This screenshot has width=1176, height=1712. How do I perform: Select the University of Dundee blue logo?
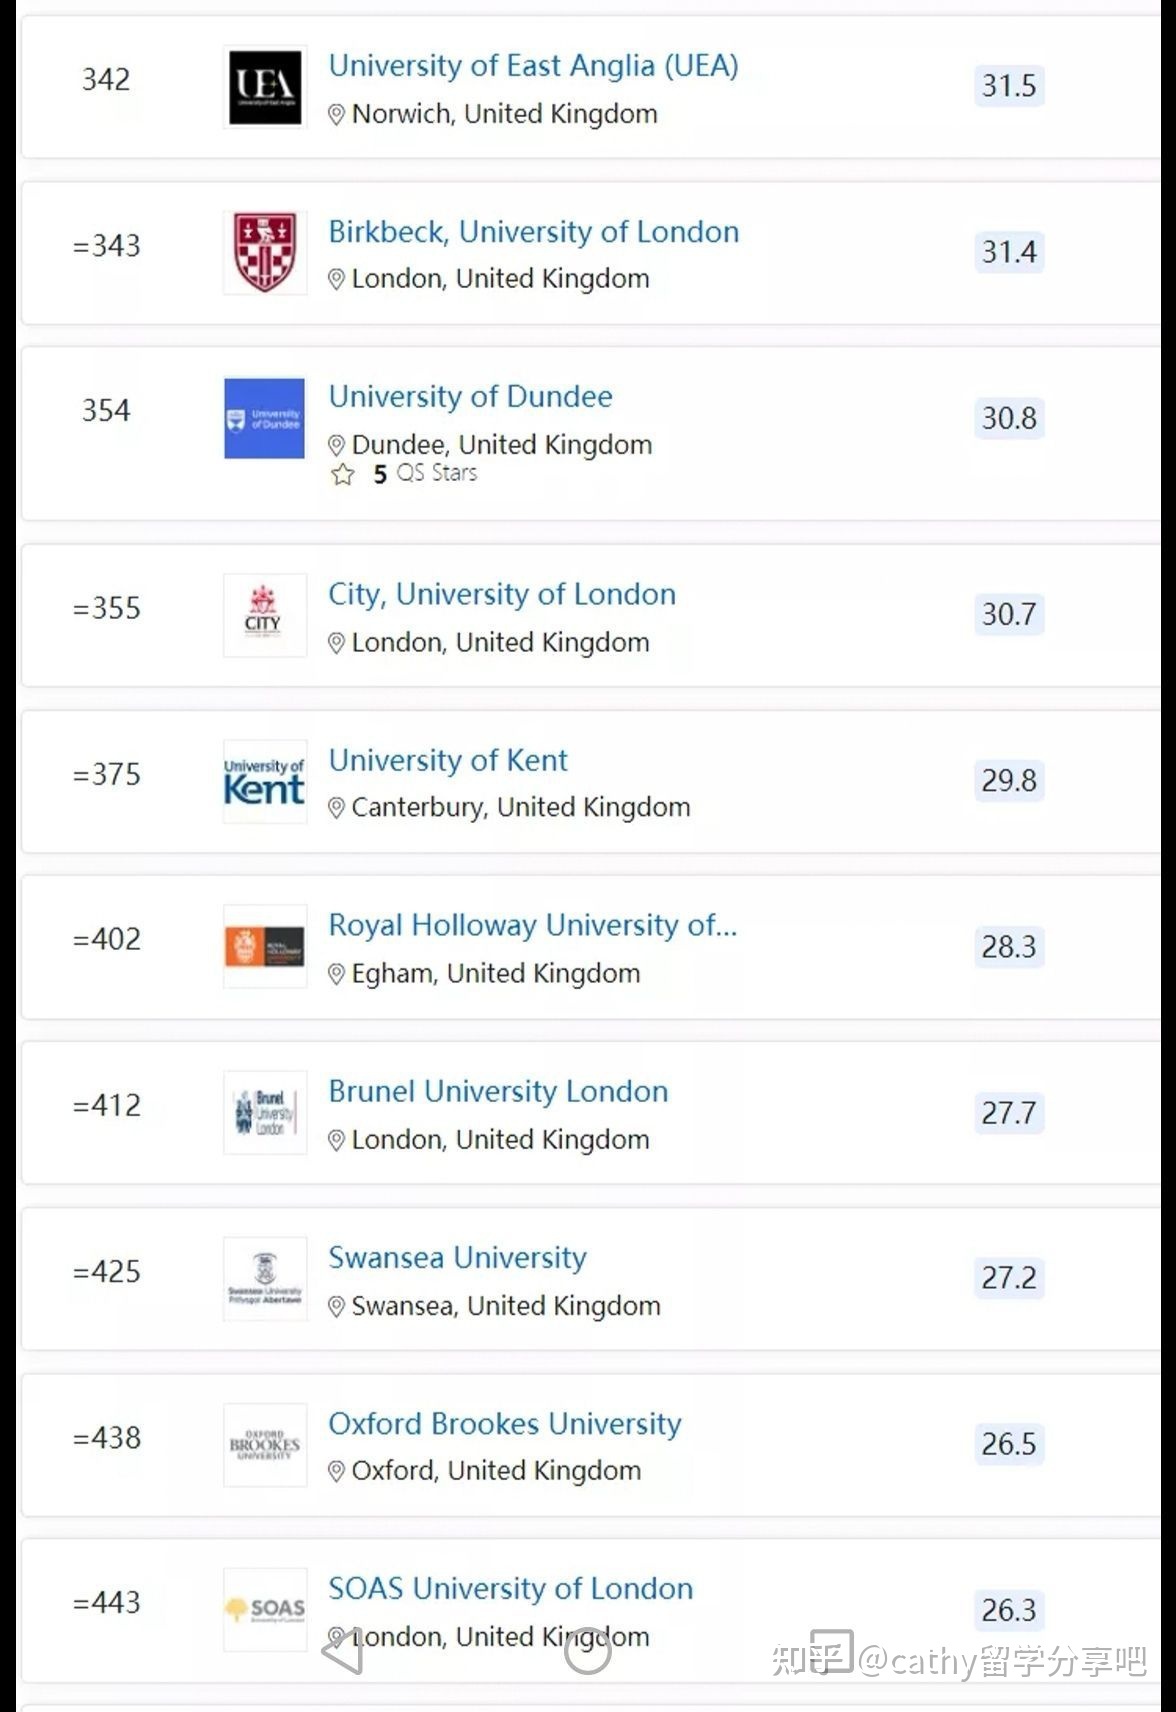point(265,418)
